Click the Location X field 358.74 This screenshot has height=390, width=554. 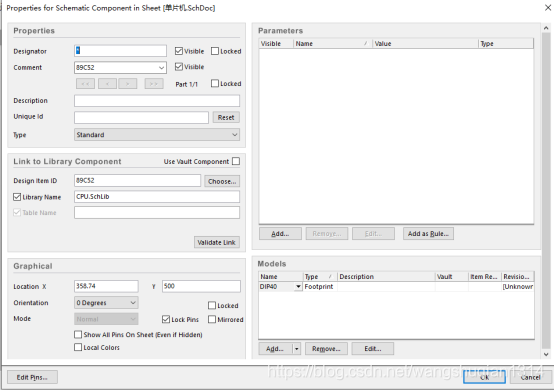tap(106, 286)
